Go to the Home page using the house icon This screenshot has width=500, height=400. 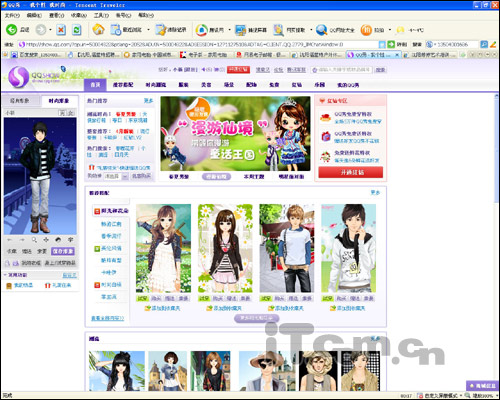[x=98, y=30]
